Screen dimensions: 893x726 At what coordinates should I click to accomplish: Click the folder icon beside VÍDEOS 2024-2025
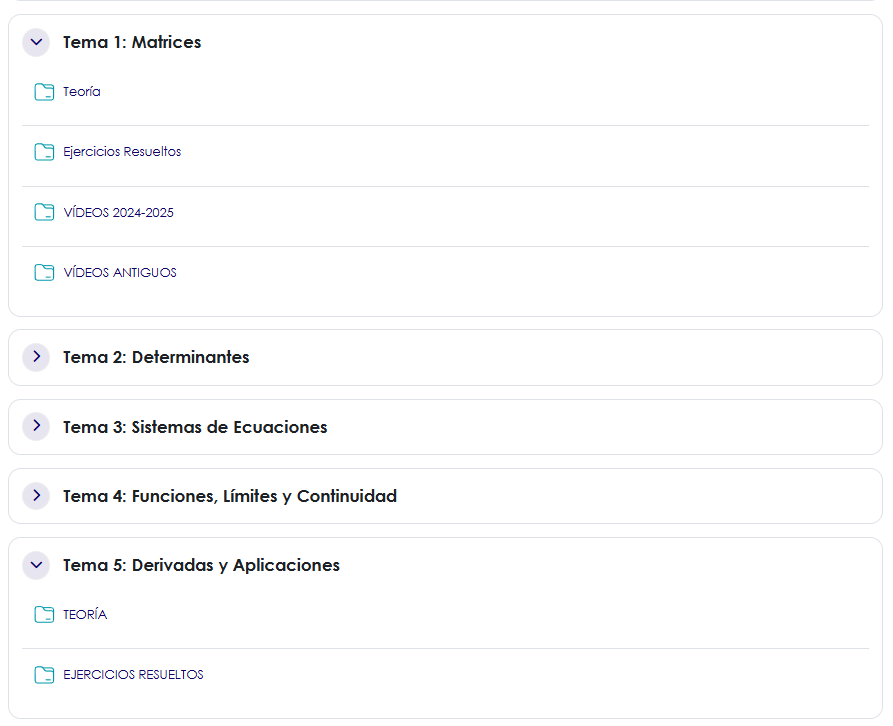click(x=44, y=212)
